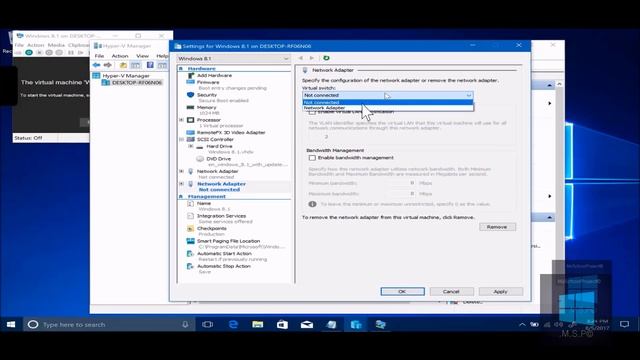Select the Automatic Stop Action icon
640x360 pixels.
coord(190,267)
